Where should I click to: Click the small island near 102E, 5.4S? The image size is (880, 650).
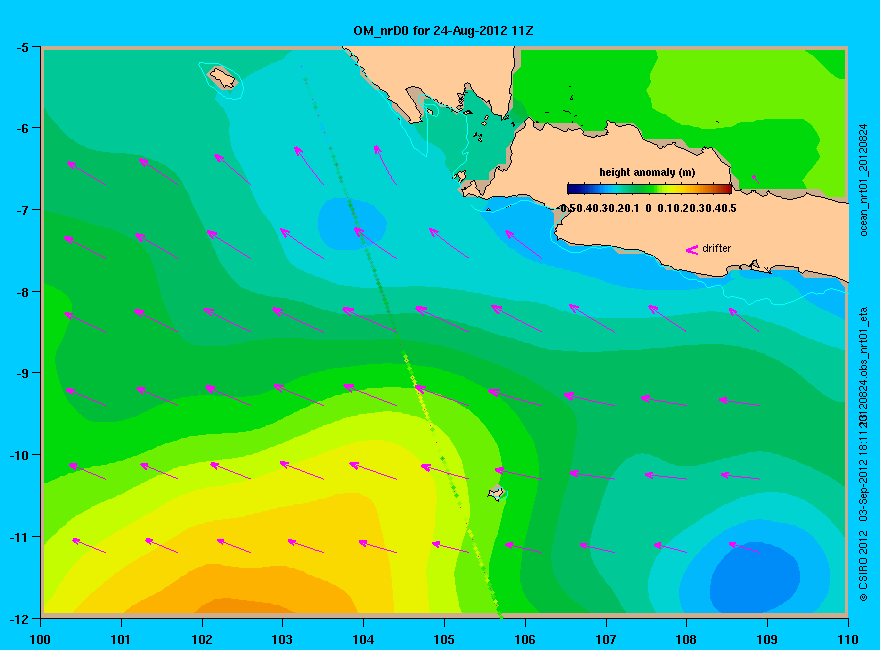[x=223, y=77]
